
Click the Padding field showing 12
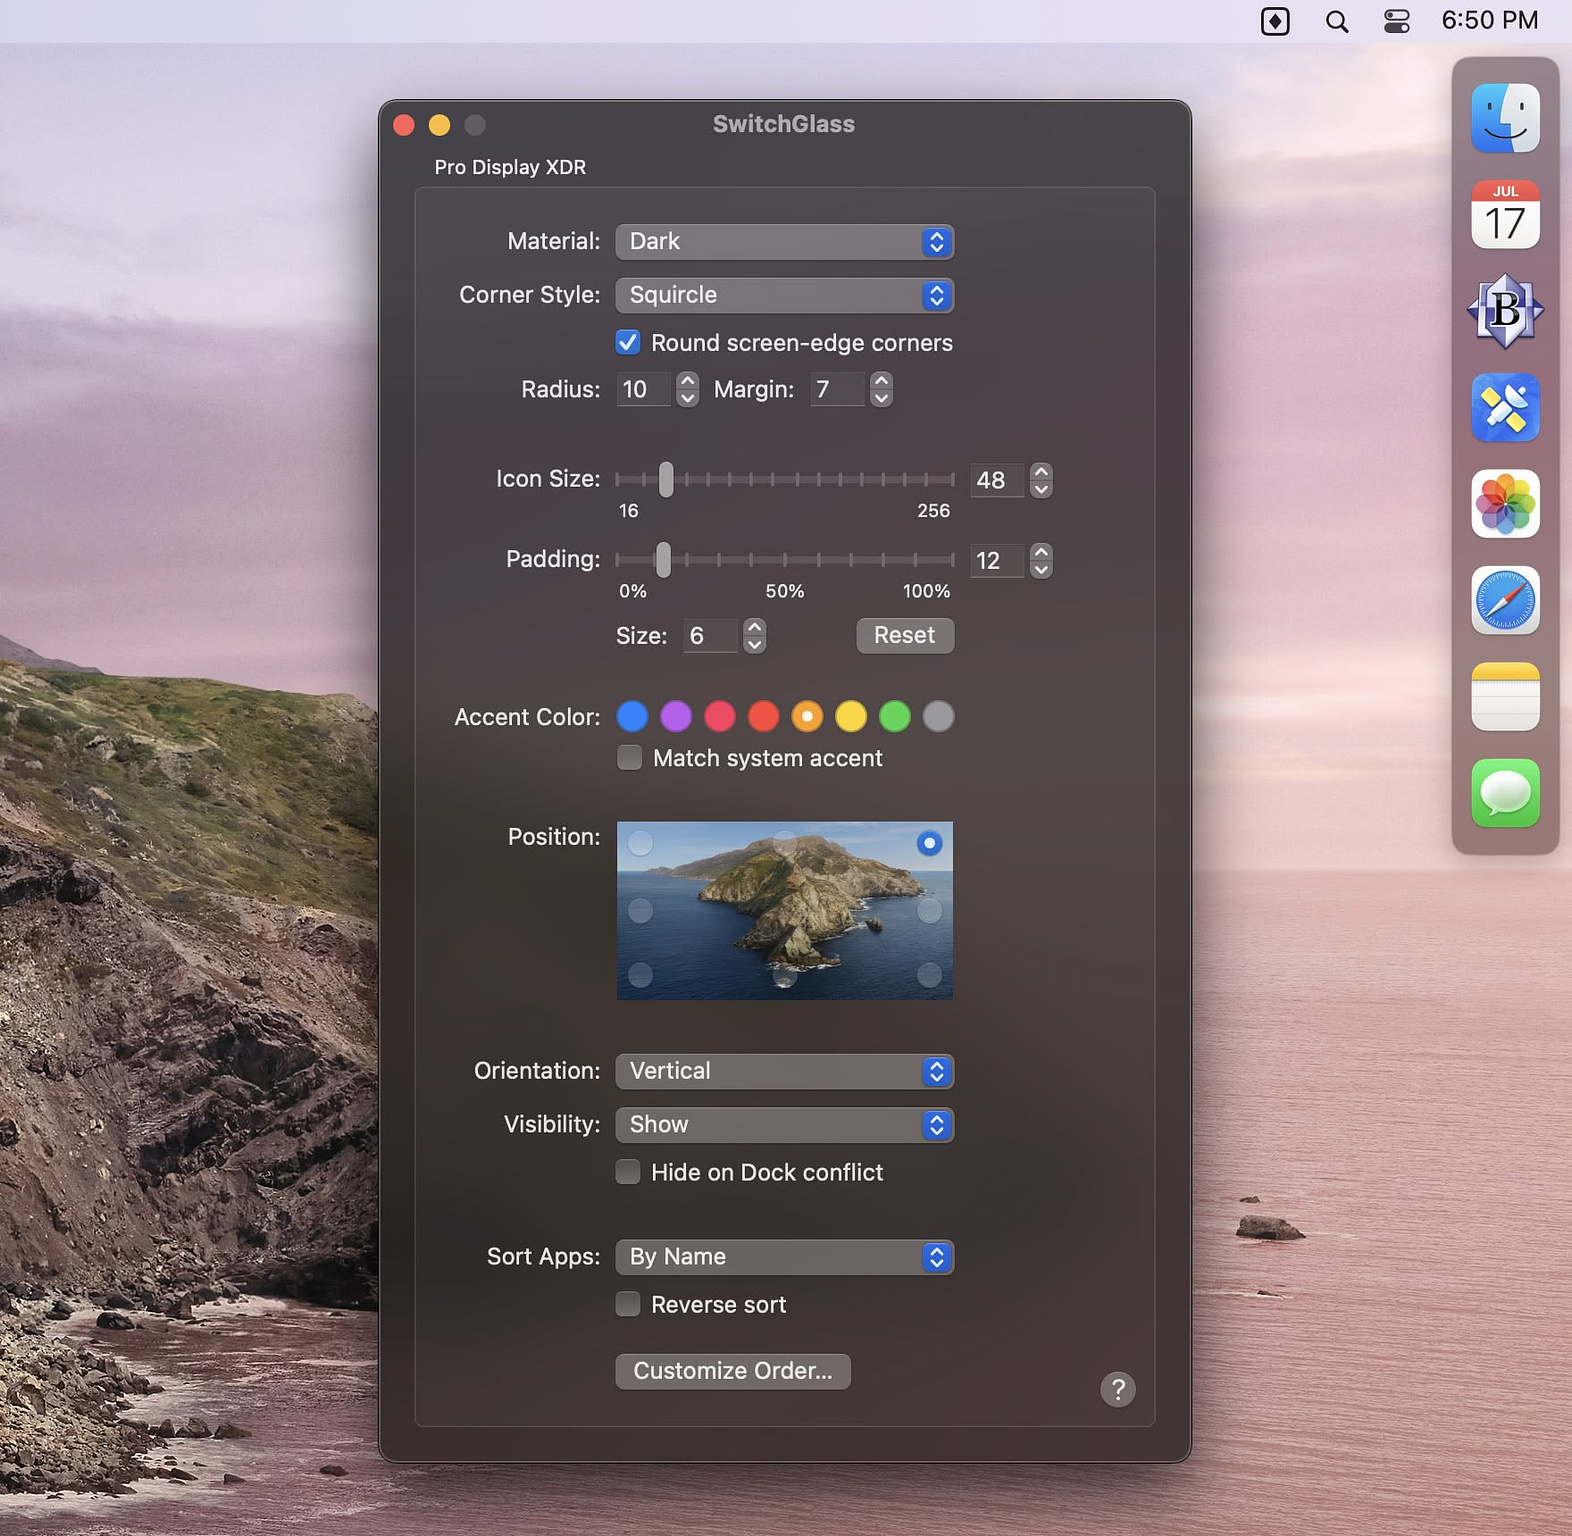(997, 561)
